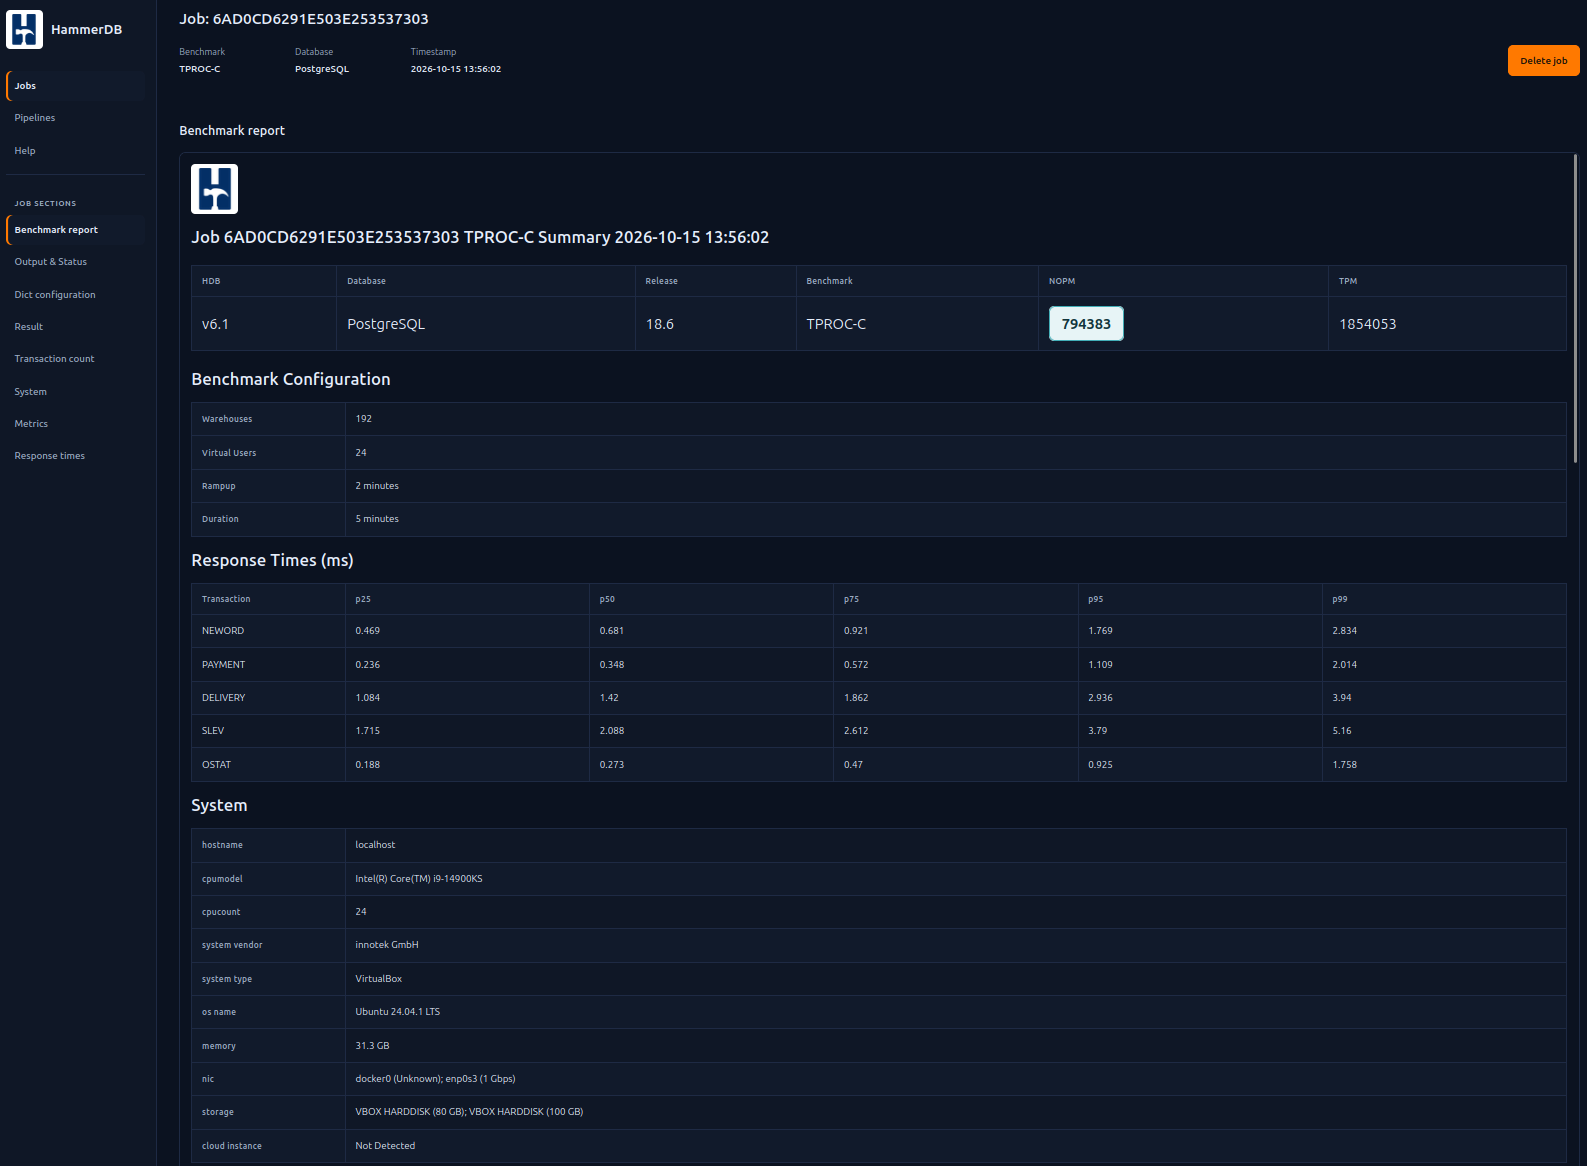Click NEWORD p99 value 2.834
This screenshot has height=1166, width=1587.
pyautogui.click(x=1344, y=631)
